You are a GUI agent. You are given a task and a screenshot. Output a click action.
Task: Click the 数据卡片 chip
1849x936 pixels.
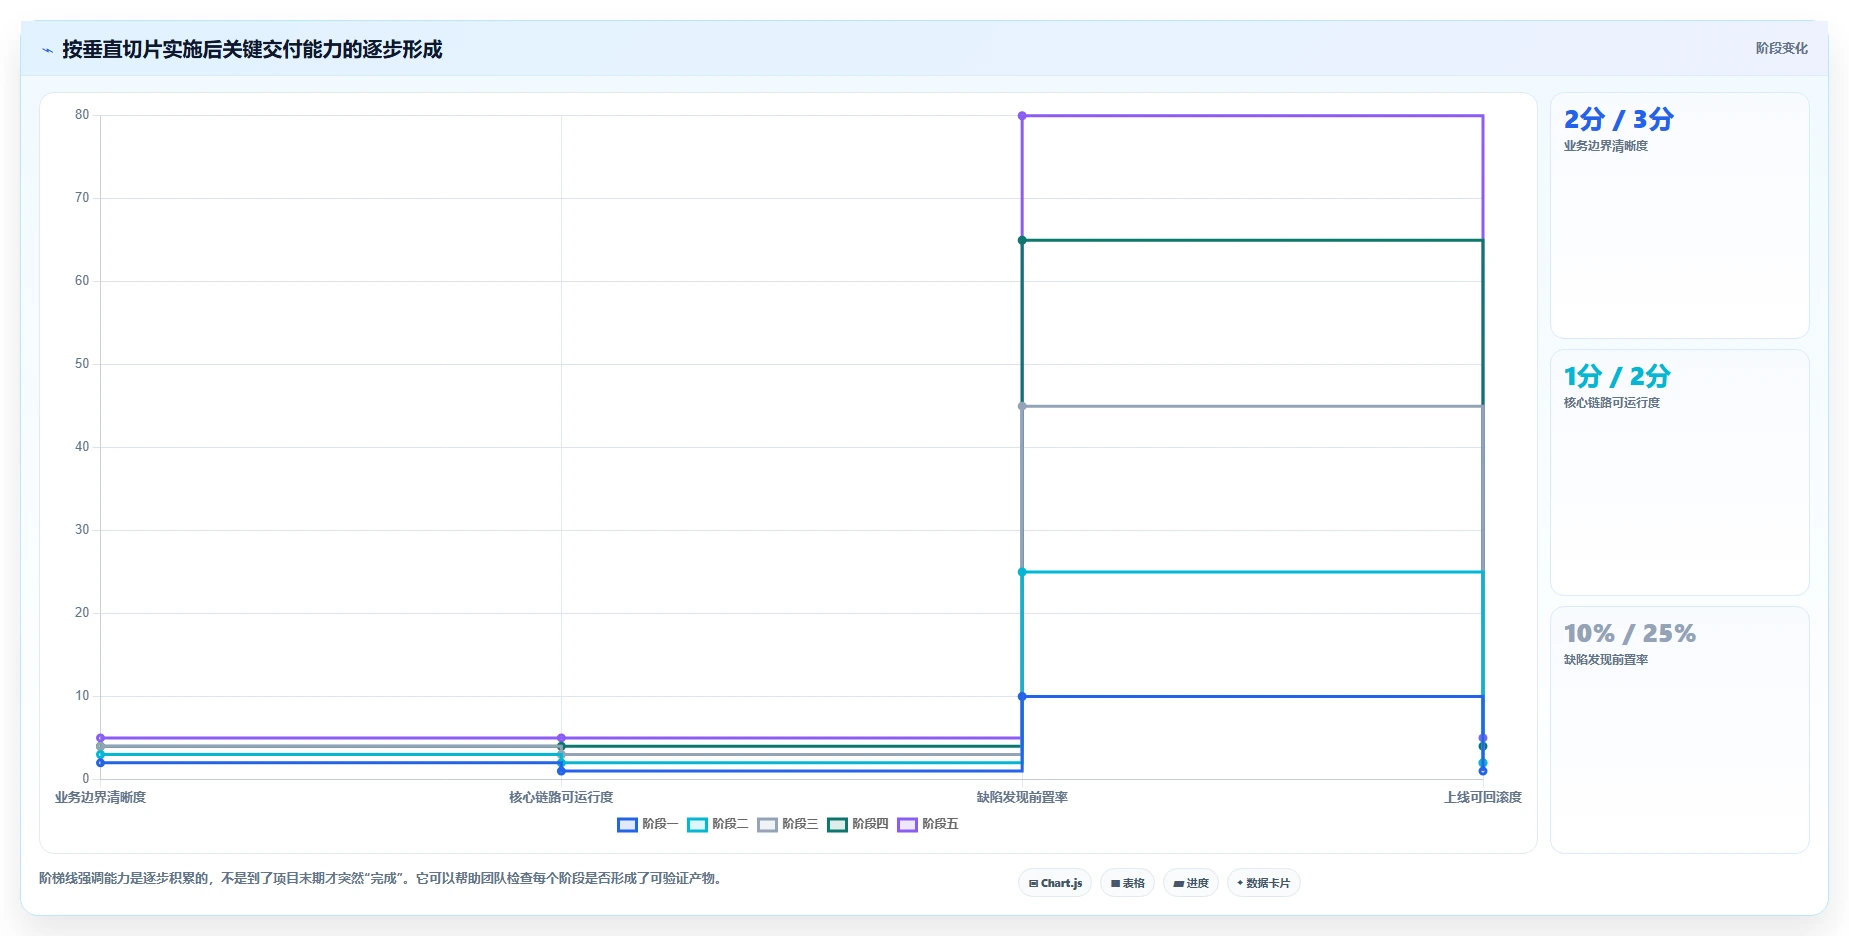click(1263, 883)
